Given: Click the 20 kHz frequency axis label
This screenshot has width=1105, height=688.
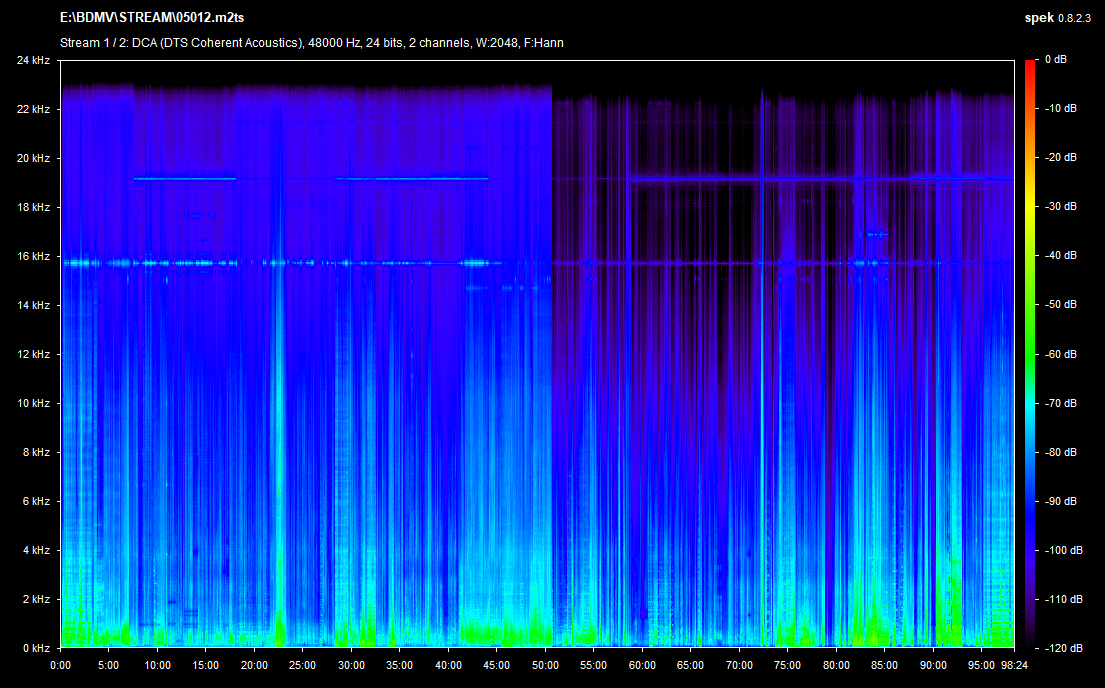Looking at the screenshot, I should (x=33, y=159).
